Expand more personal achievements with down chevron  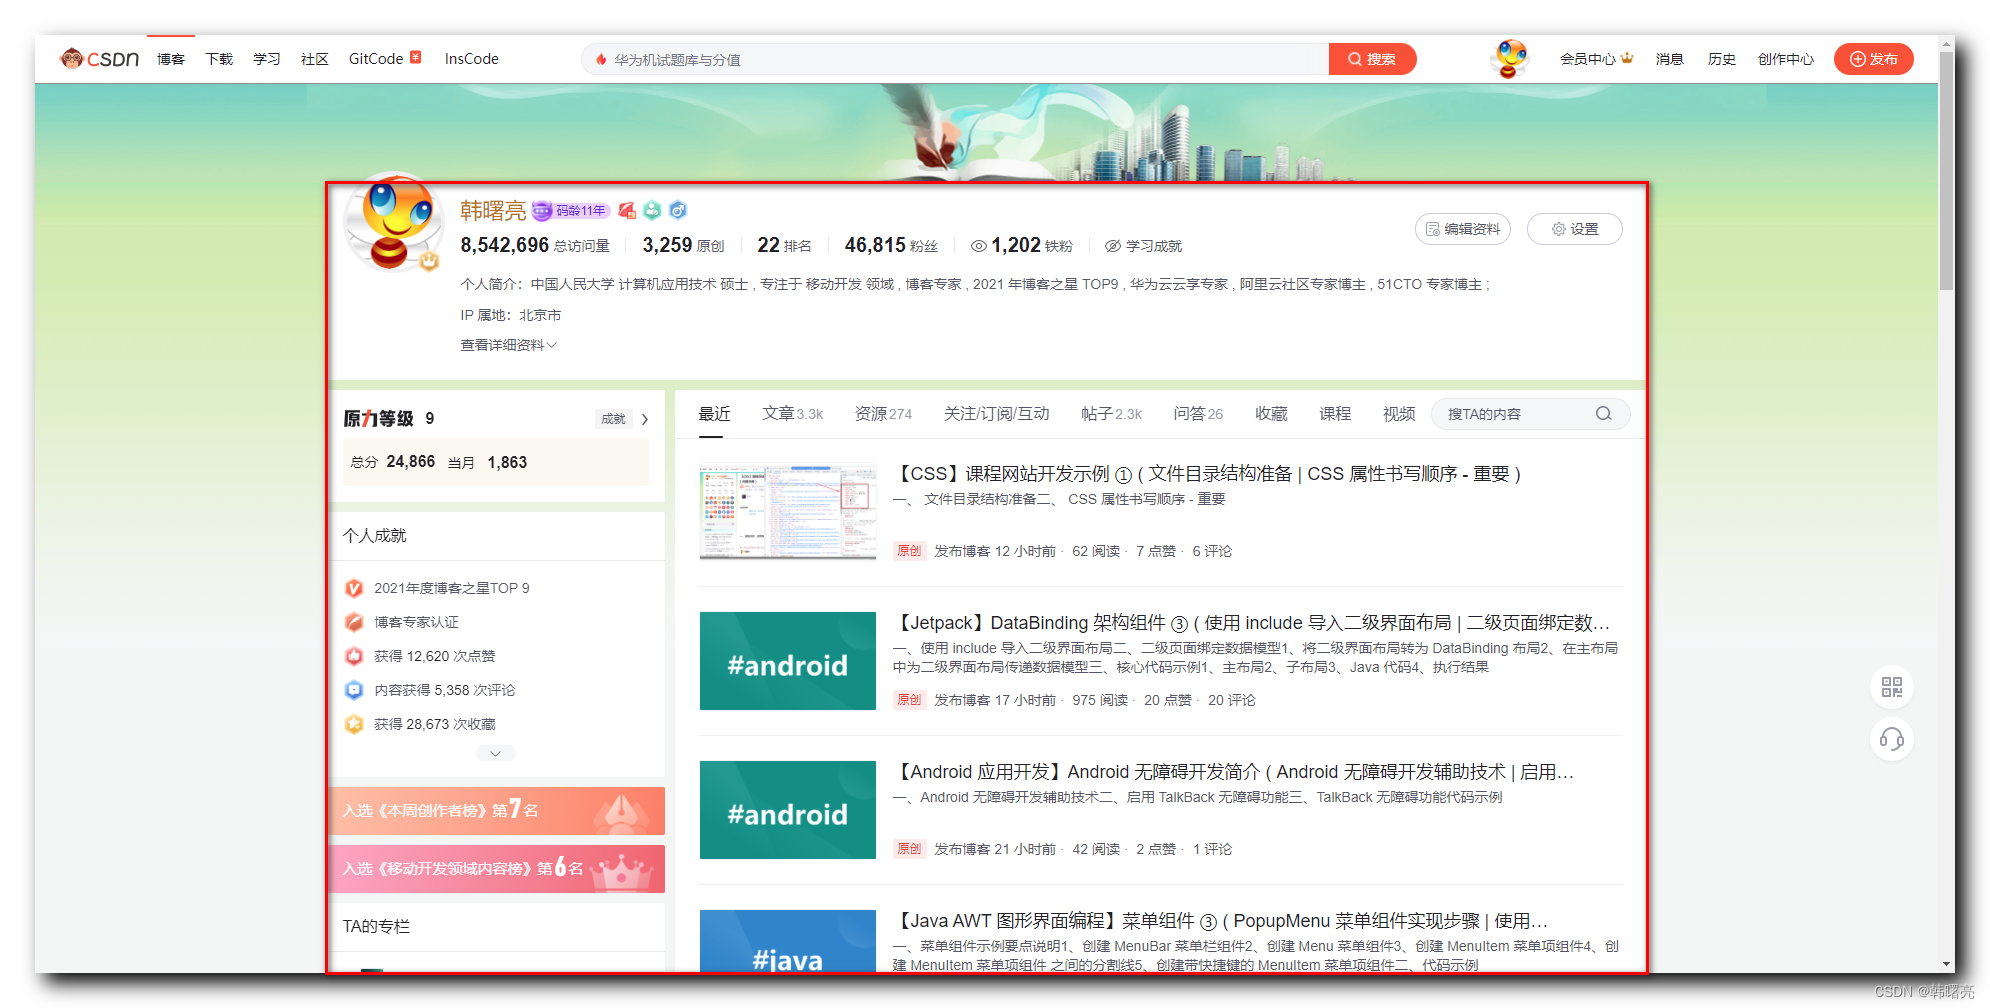click(496, 753)
